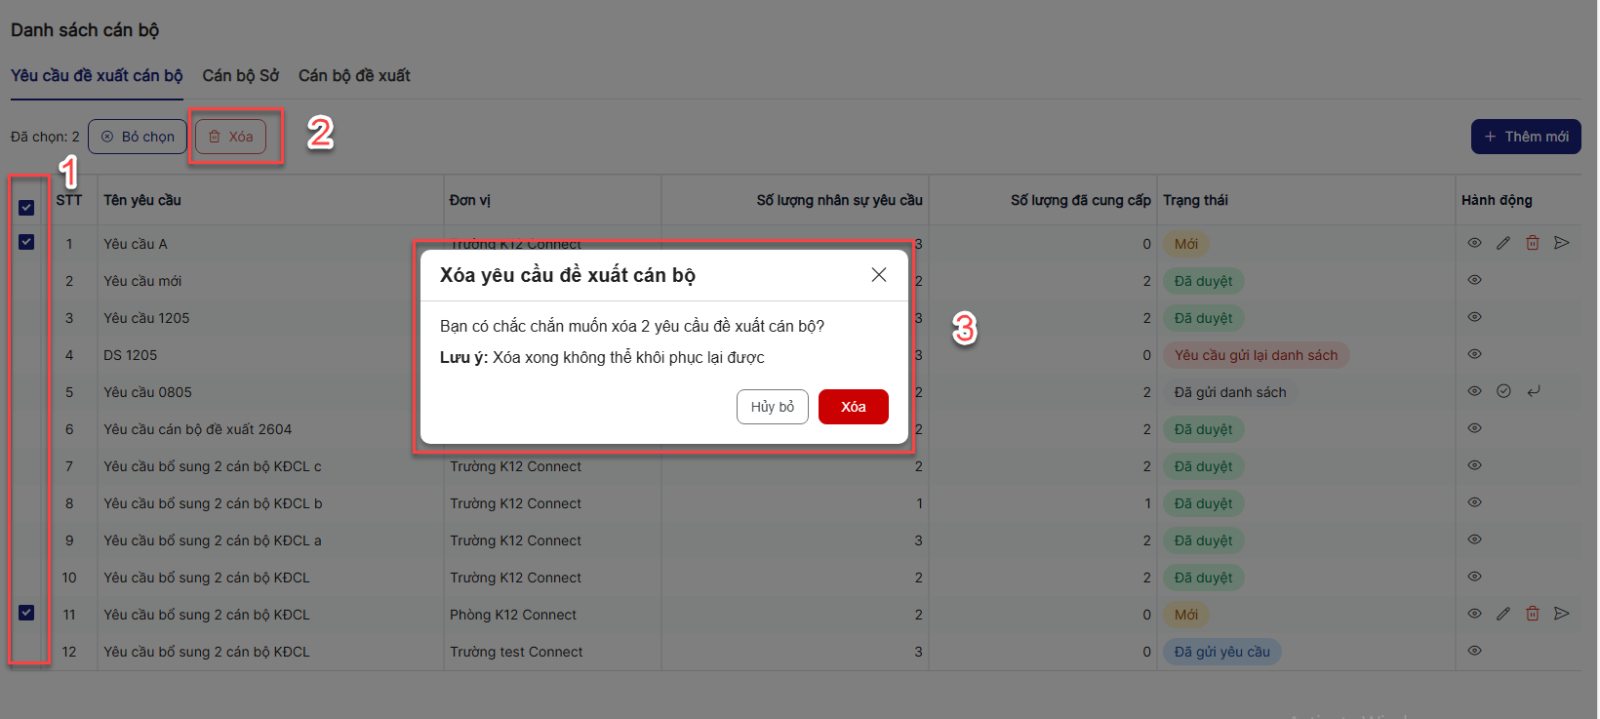Uncheck the checkbox for Yêu cầu A
The image size is (1600, 719).
click(x=27, y=242)
